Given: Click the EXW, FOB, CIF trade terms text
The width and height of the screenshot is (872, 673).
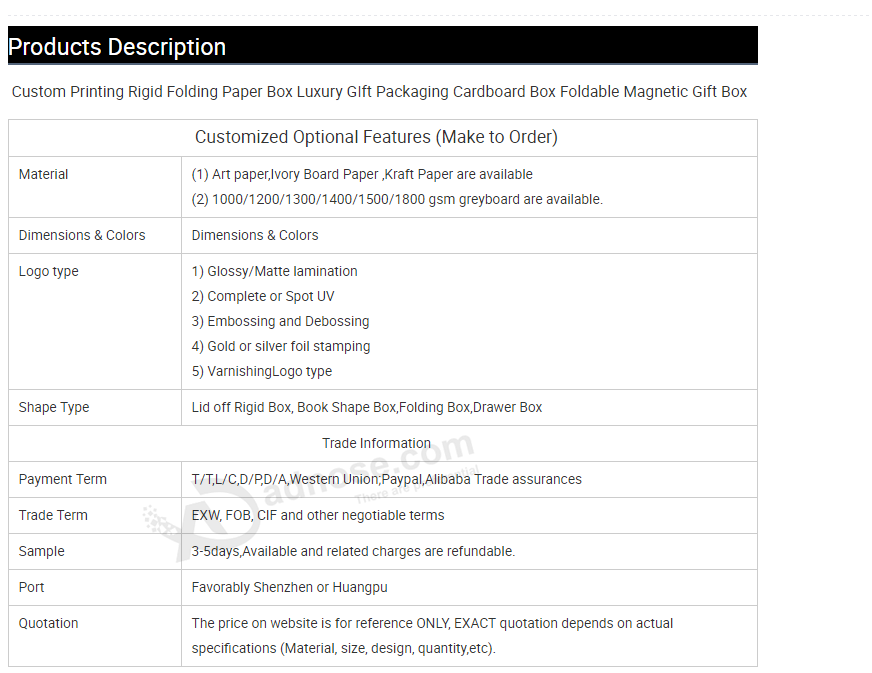Looking at the screenshot, I should [x=318, y=516].
